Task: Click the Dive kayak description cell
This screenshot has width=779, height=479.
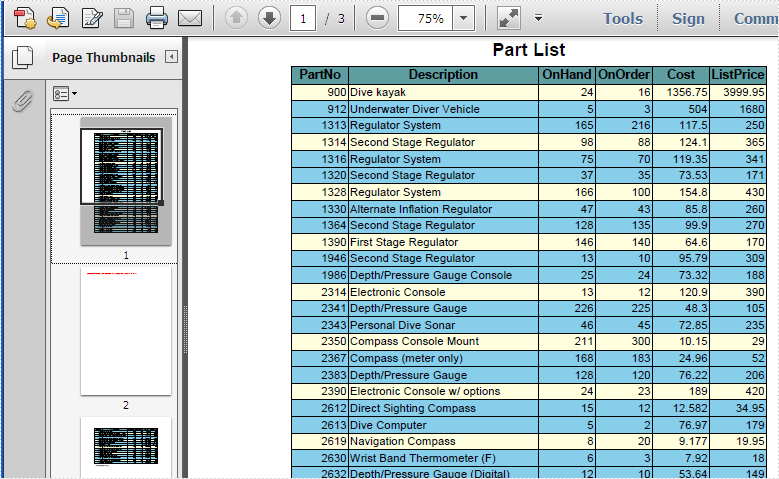Action: 443,92
